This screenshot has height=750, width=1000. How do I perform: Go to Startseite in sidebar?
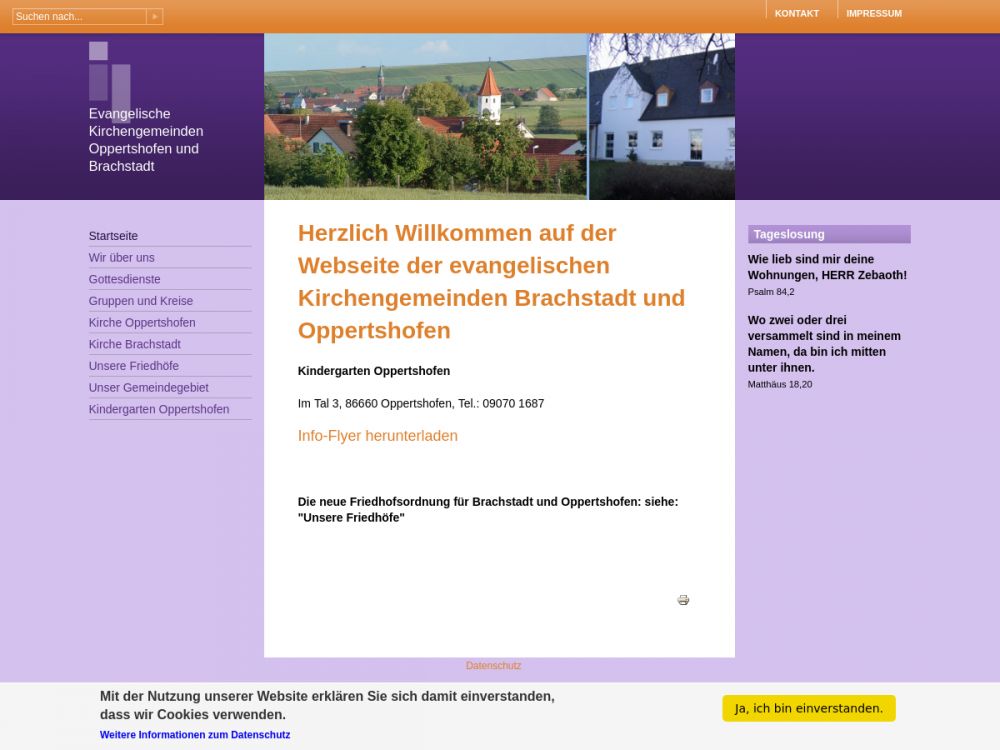coord(113,236)
